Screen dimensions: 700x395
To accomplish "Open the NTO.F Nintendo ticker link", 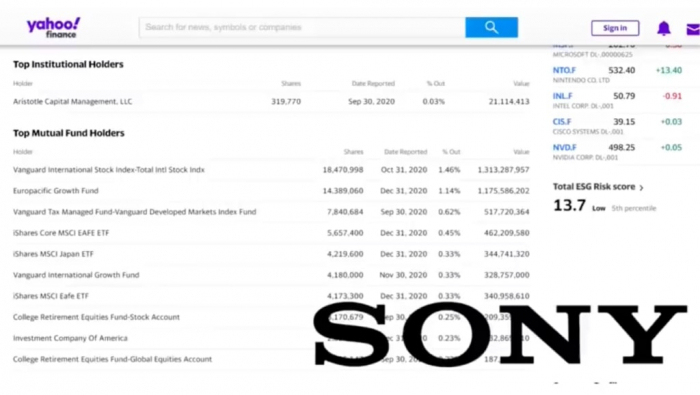I will 564,70.
